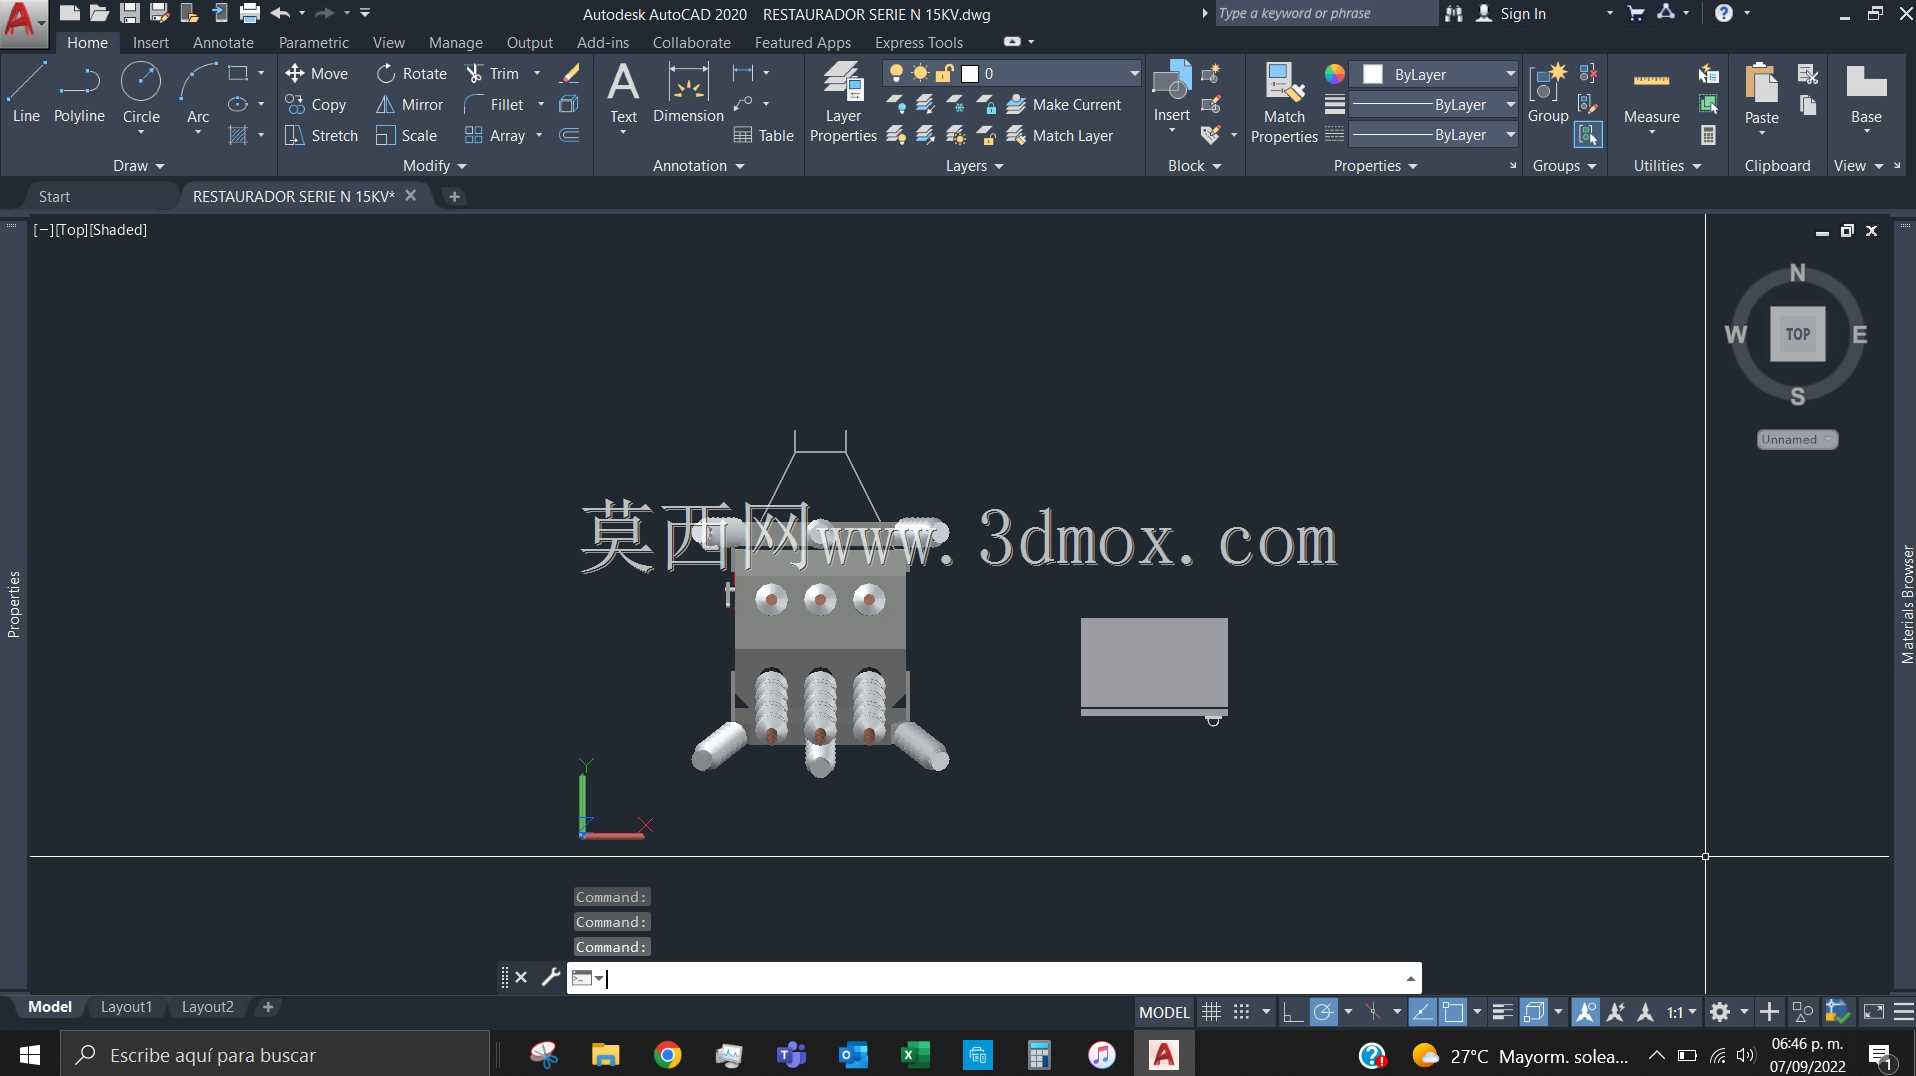Select the Circle tool
Screen dimensions: 1916x1076
point(141,92)
